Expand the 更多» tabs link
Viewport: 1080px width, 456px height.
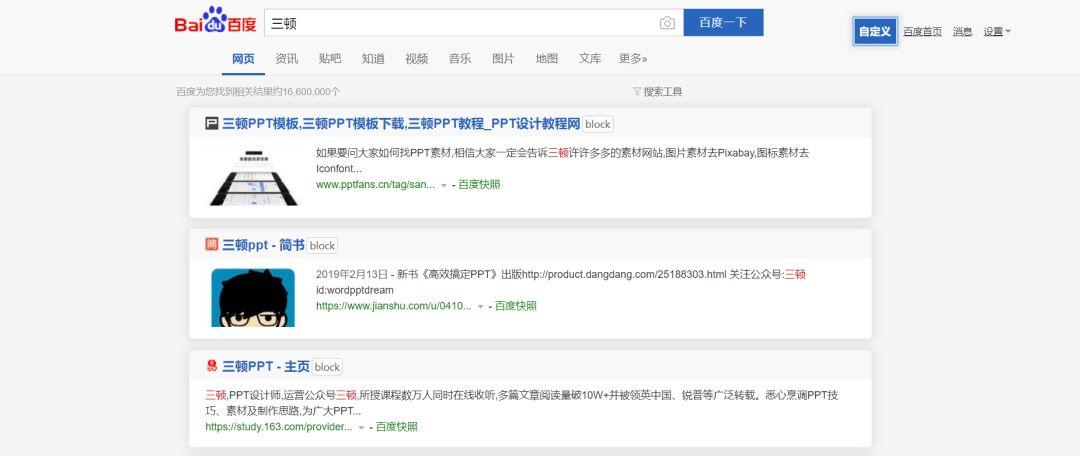tap(633, 59)
